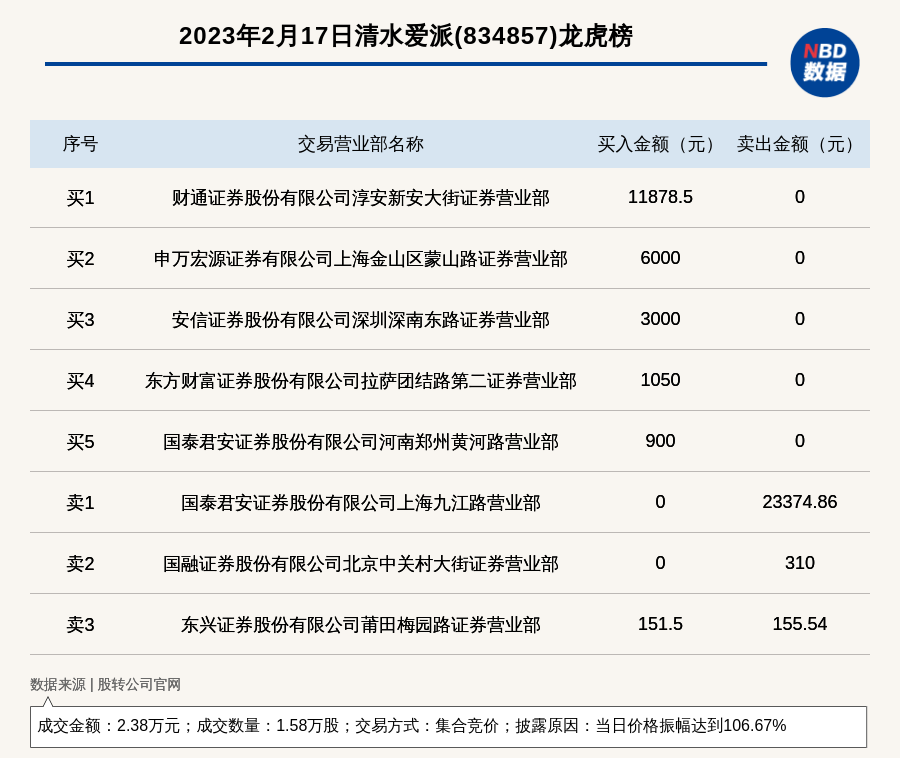
Task: Select the 买4 row label
Action: point(80,381)
